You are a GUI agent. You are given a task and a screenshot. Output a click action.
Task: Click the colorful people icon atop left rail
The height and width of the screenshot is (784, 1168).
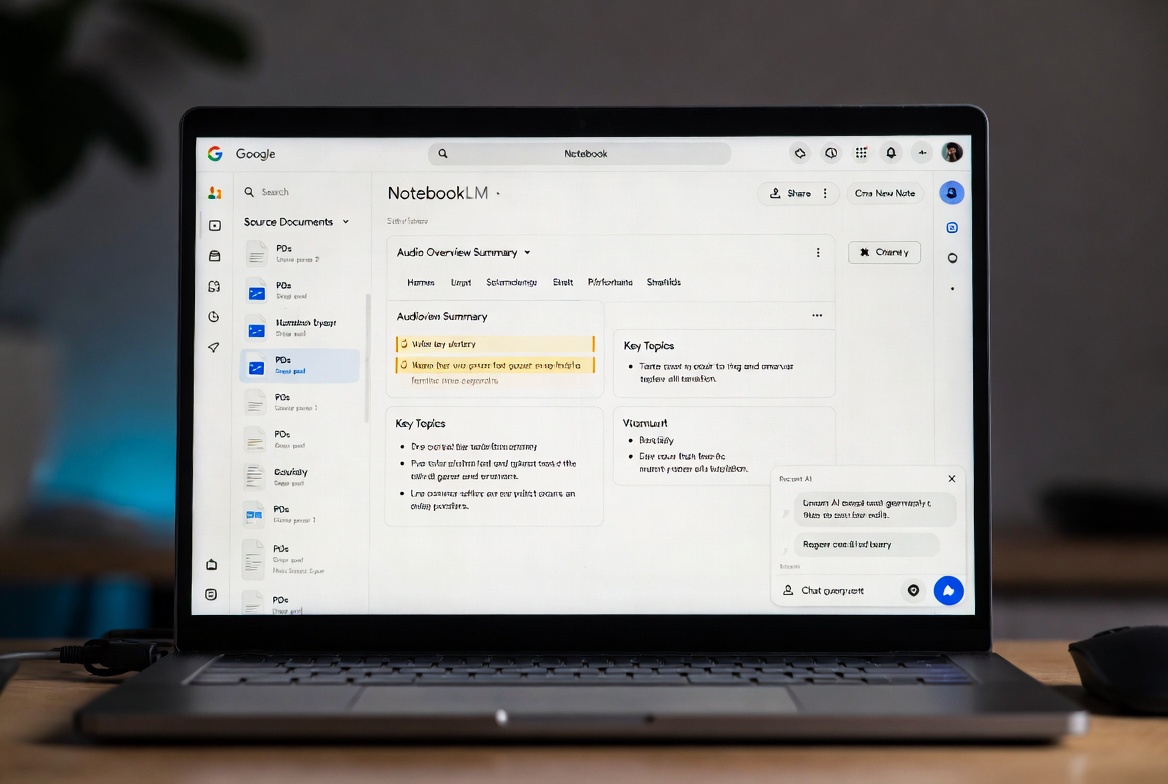[215, 193]
